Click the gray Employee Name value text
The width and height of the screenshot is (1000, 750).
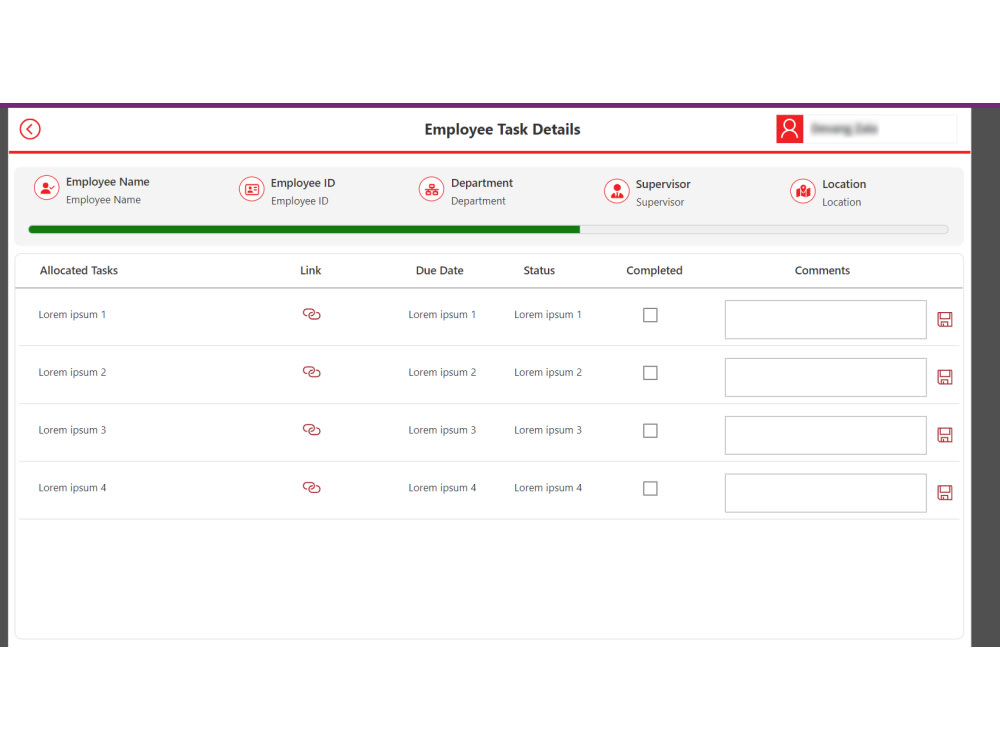[103, 200]
